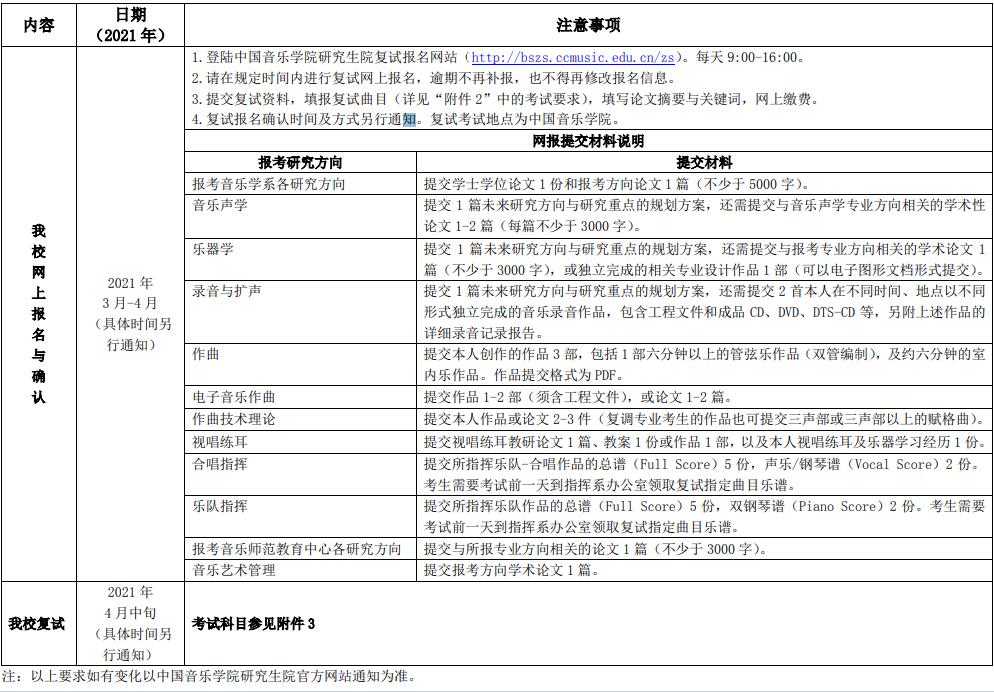Click the 考试科目参见附件3 text
Image resolution: width=994 pixels, height=692 pixels.
point(253,623)
